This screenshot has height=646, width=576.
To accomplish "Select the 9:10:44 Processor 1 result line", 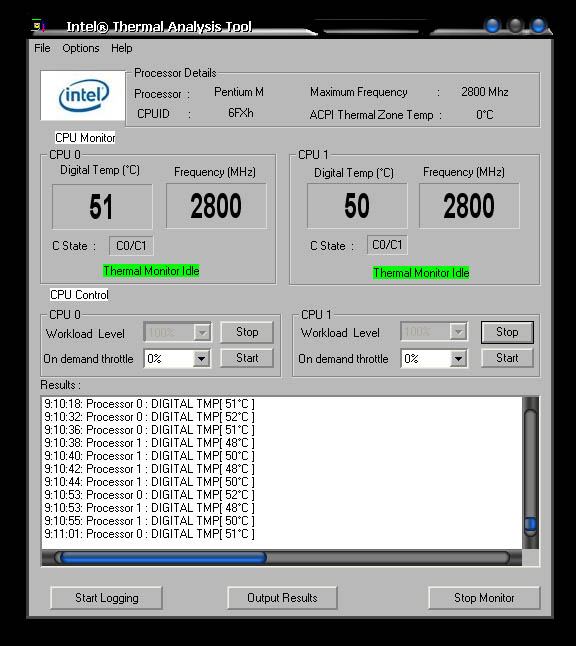I will tap(150, 482).
